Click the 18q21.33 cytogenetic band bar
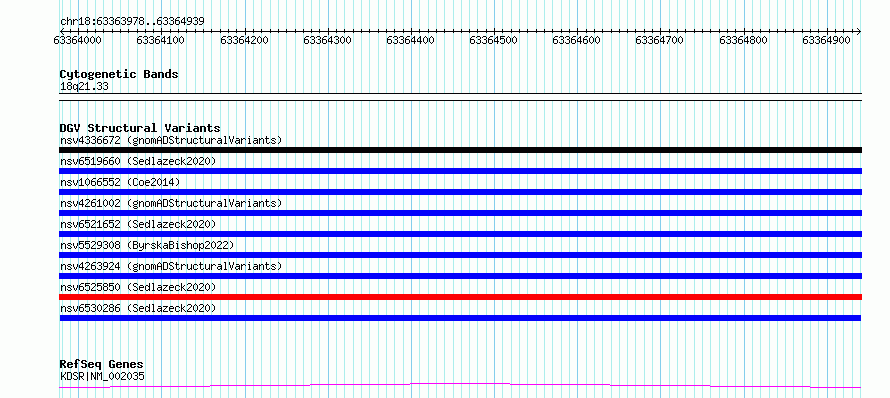 tap(460, 97)
